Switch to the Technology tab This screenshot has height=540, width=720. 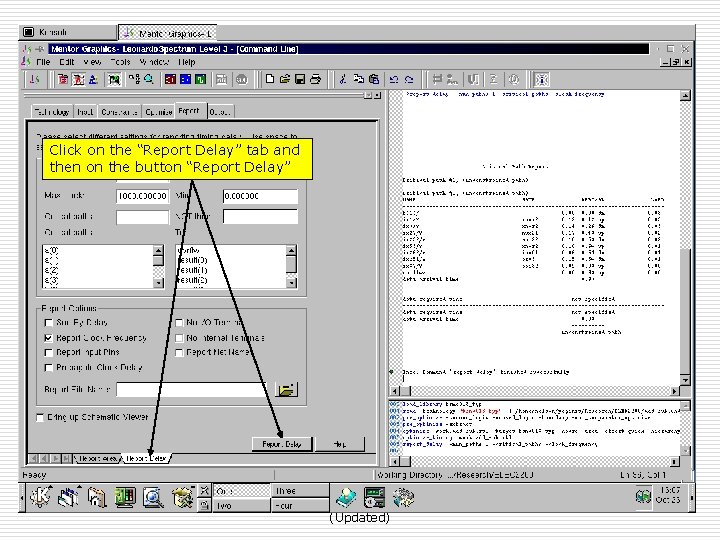52,112
